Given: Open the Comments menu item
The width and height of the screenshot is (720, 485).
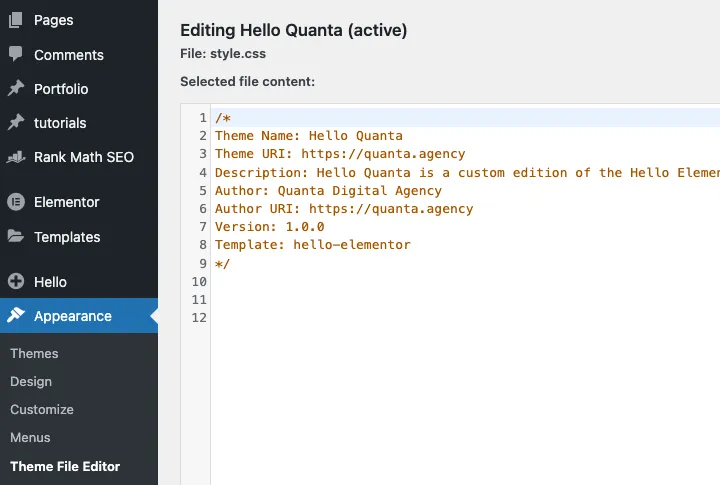Looking at the screenshot, I should [x=68, y=55].
